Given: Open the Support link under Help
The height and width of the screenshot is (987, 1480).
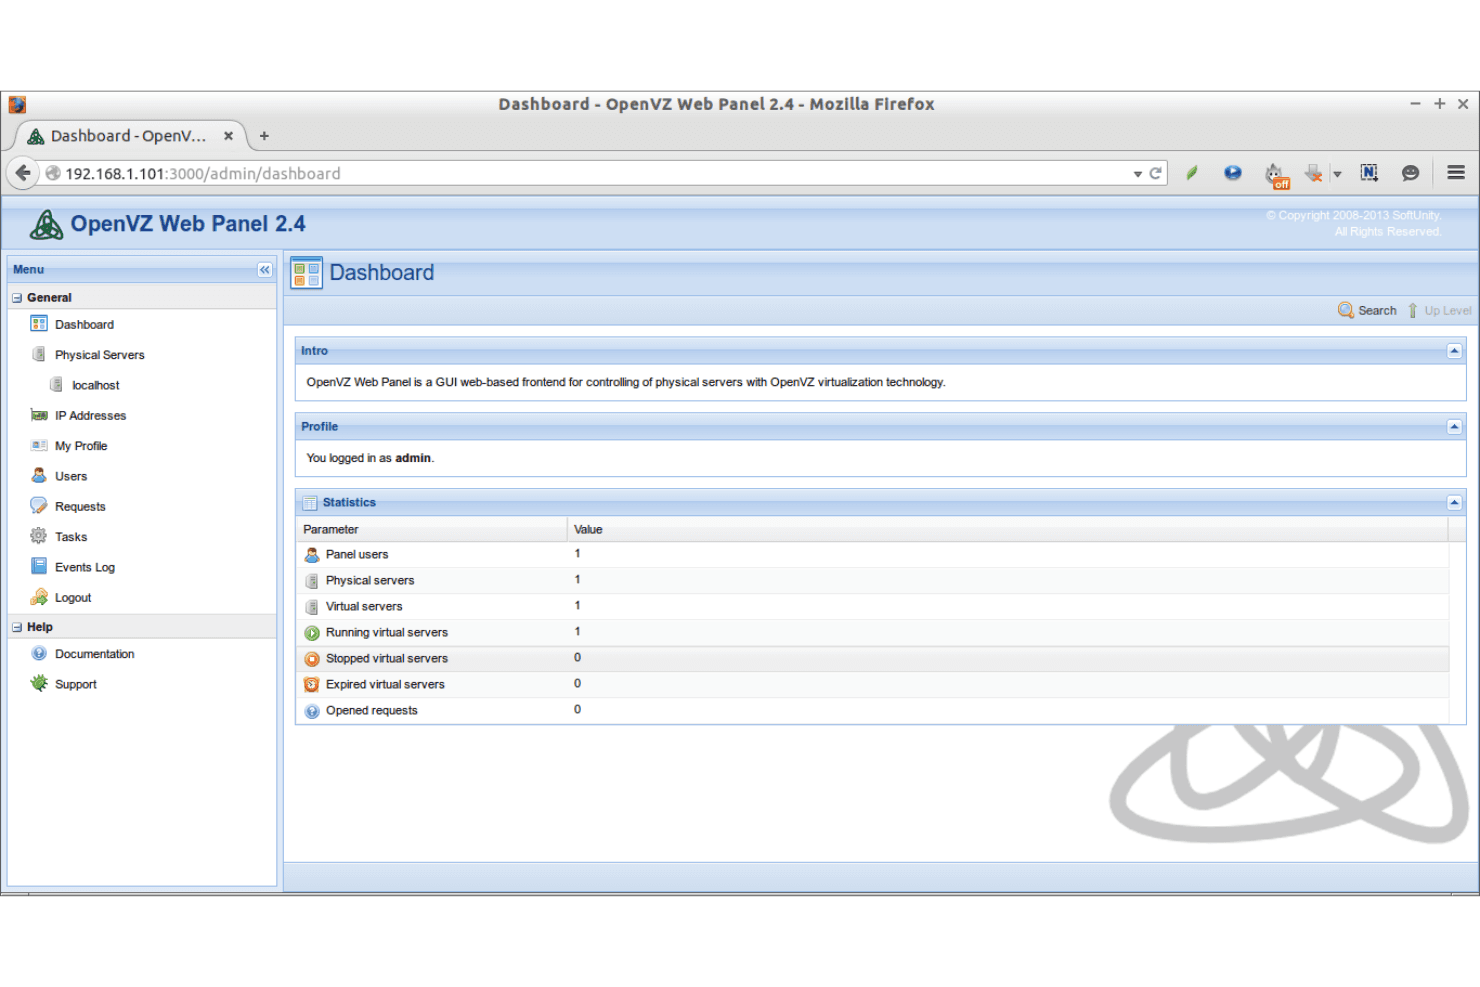Looking at the screenshot, I should (x=76, y=685).
